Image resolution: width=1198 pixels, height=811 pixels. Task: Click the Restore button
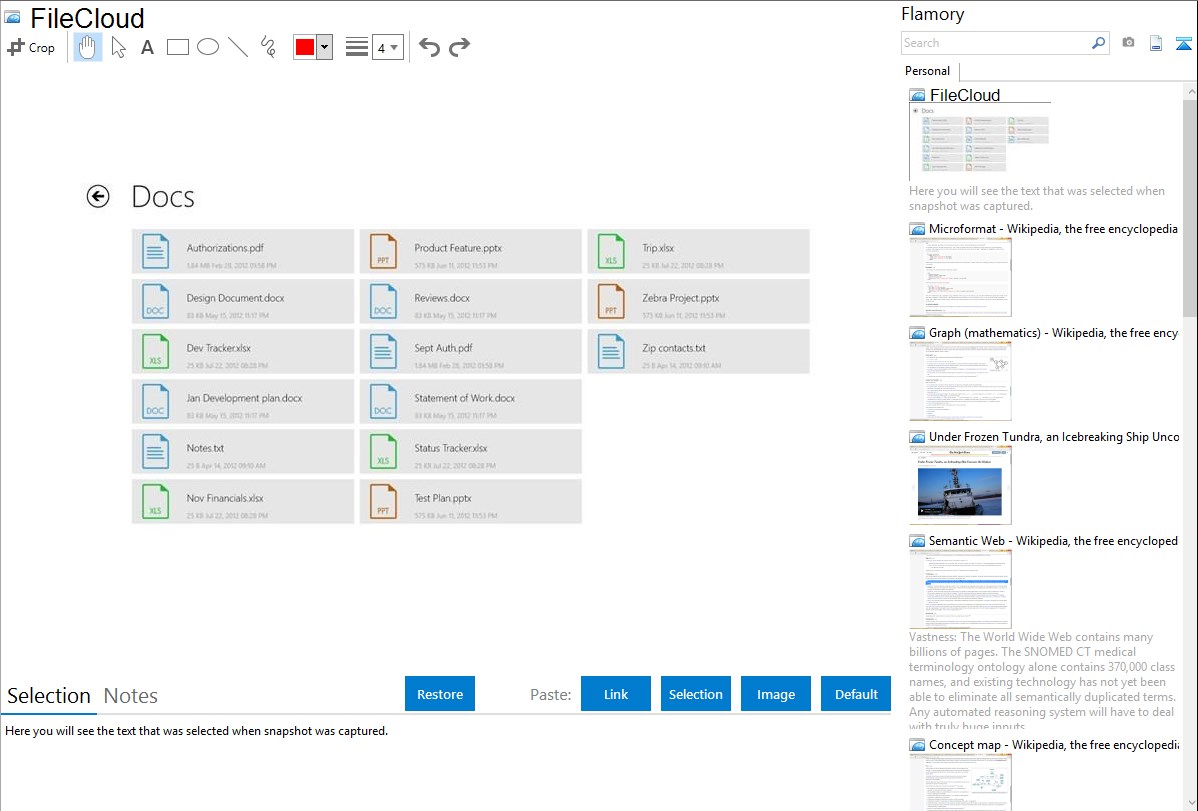click(x=440, y=694)
